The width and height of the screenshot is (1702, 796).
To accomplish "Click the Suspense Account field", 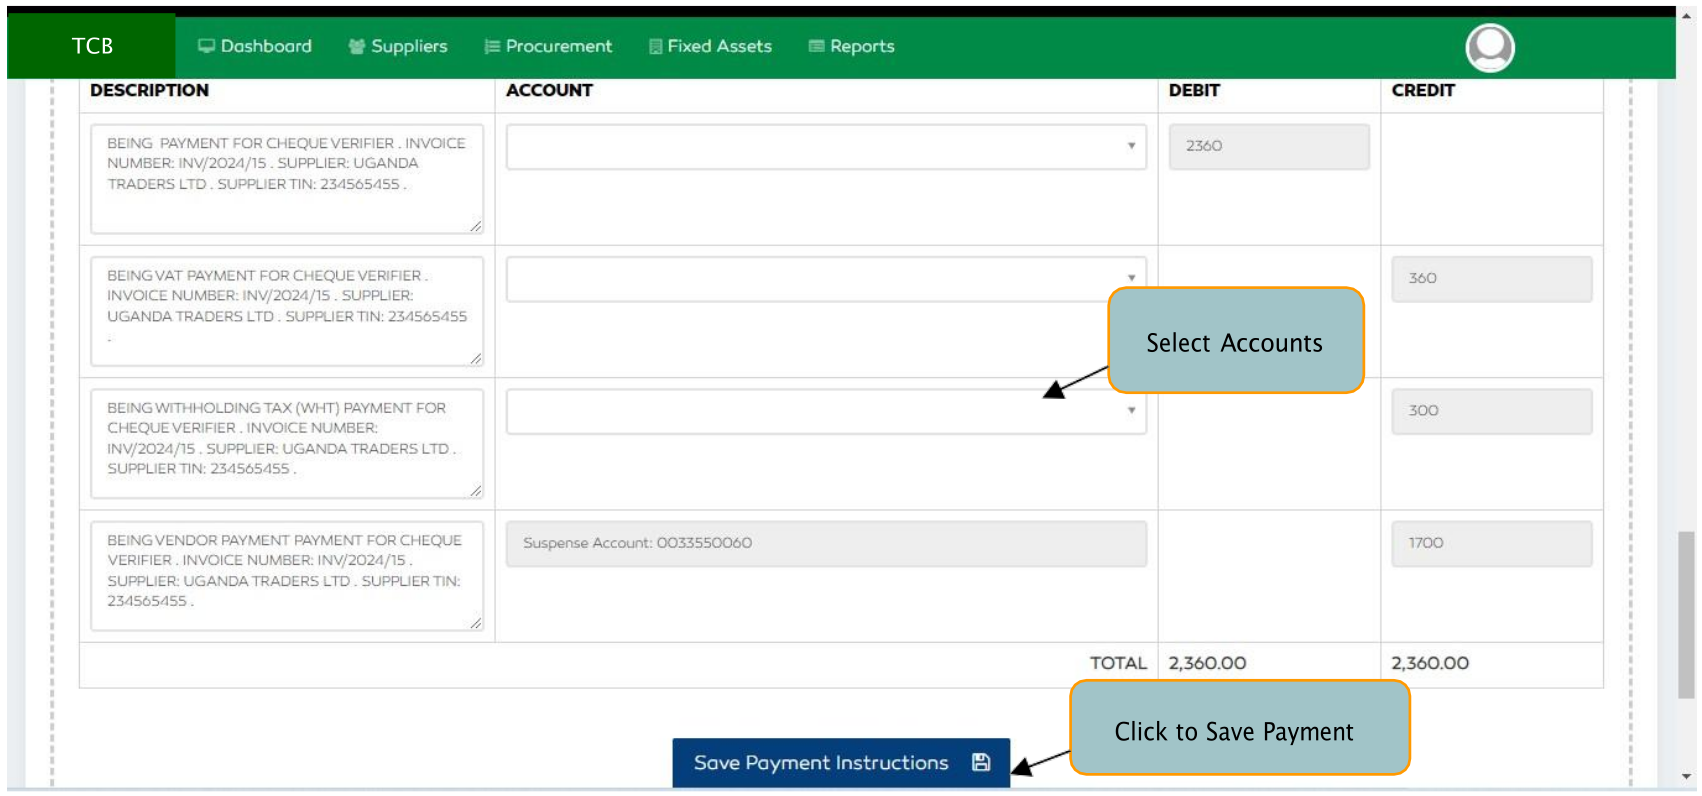I will (x=825, y=543).
